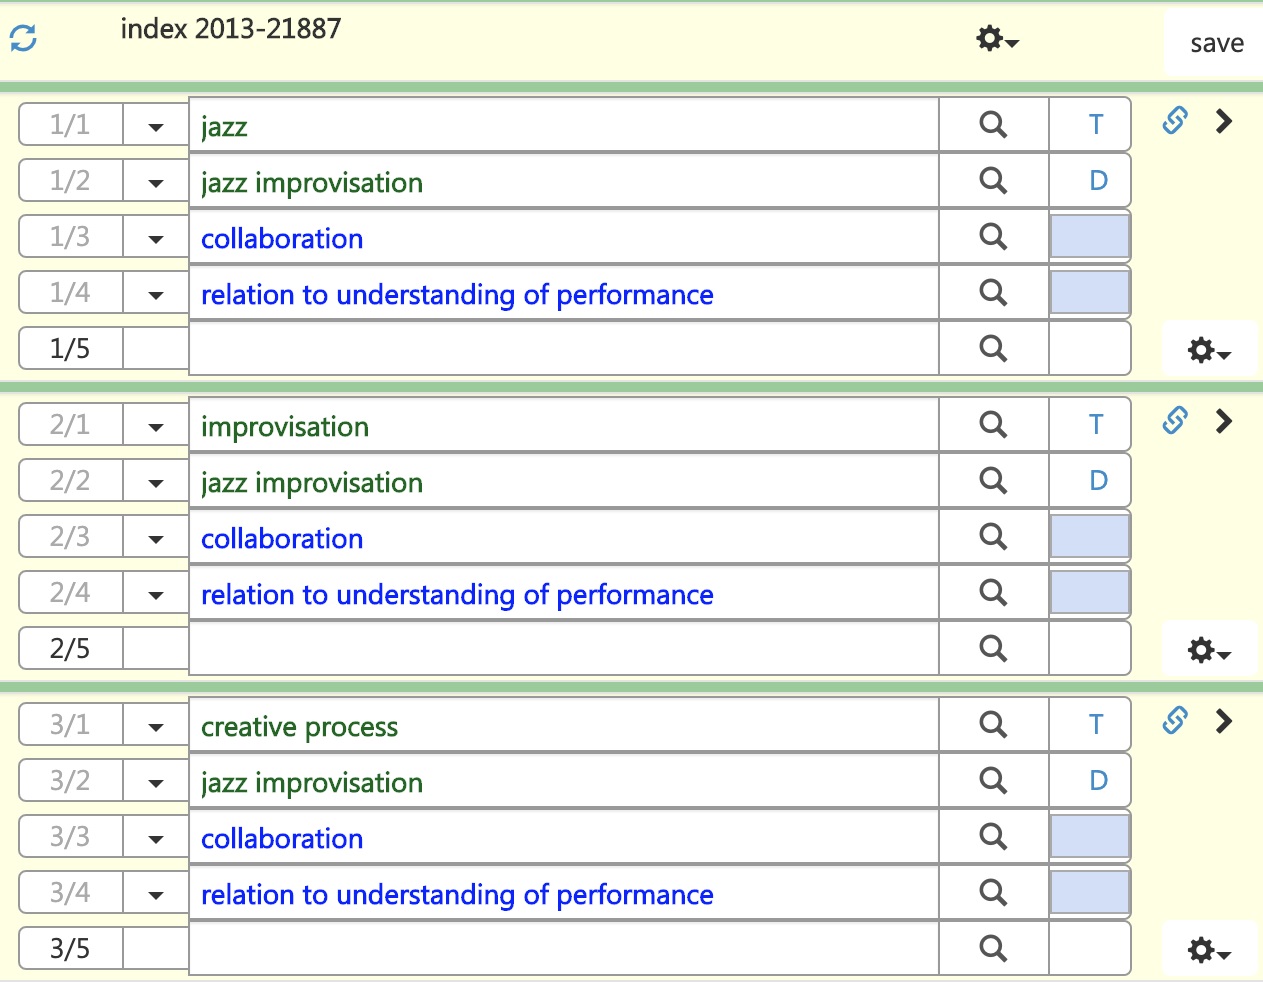The image size is (1263, 982).
Task: Click the magnifier beside 'creative process'
Action: click(993, 725)
